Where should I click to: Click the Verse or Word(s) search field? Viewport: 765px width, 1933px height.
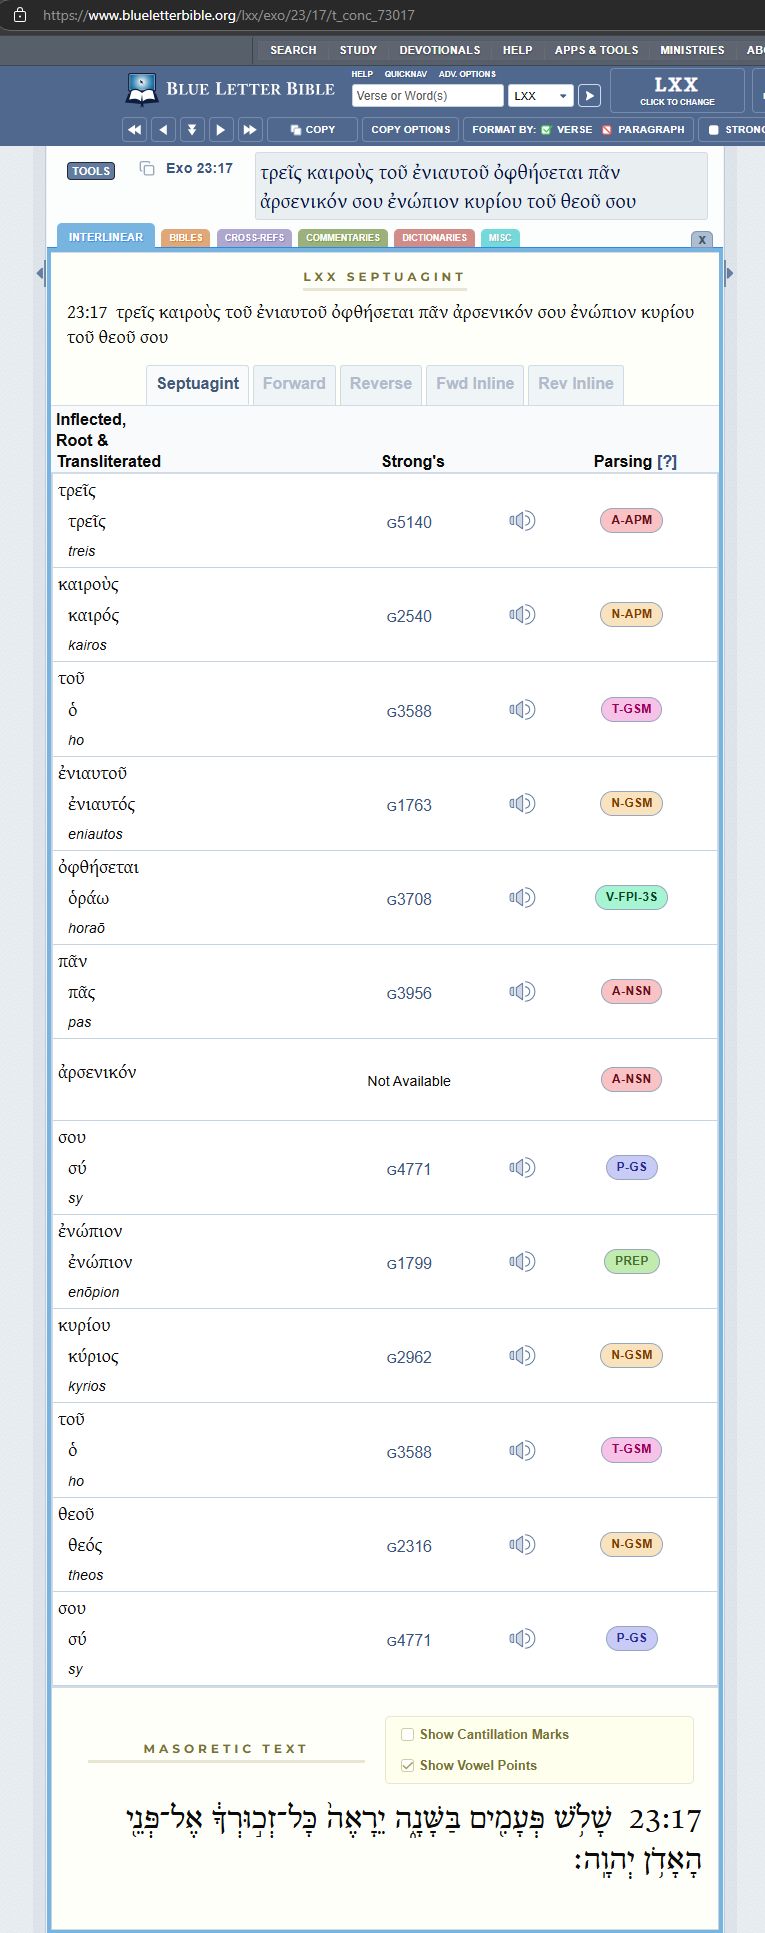click(427, 96)
